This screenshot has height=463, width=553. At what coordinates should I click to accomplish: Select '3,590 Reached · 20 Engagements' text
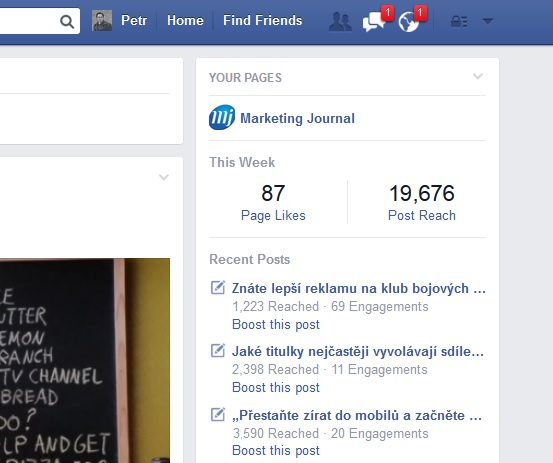pyautogui.click(x=330, y=433)
